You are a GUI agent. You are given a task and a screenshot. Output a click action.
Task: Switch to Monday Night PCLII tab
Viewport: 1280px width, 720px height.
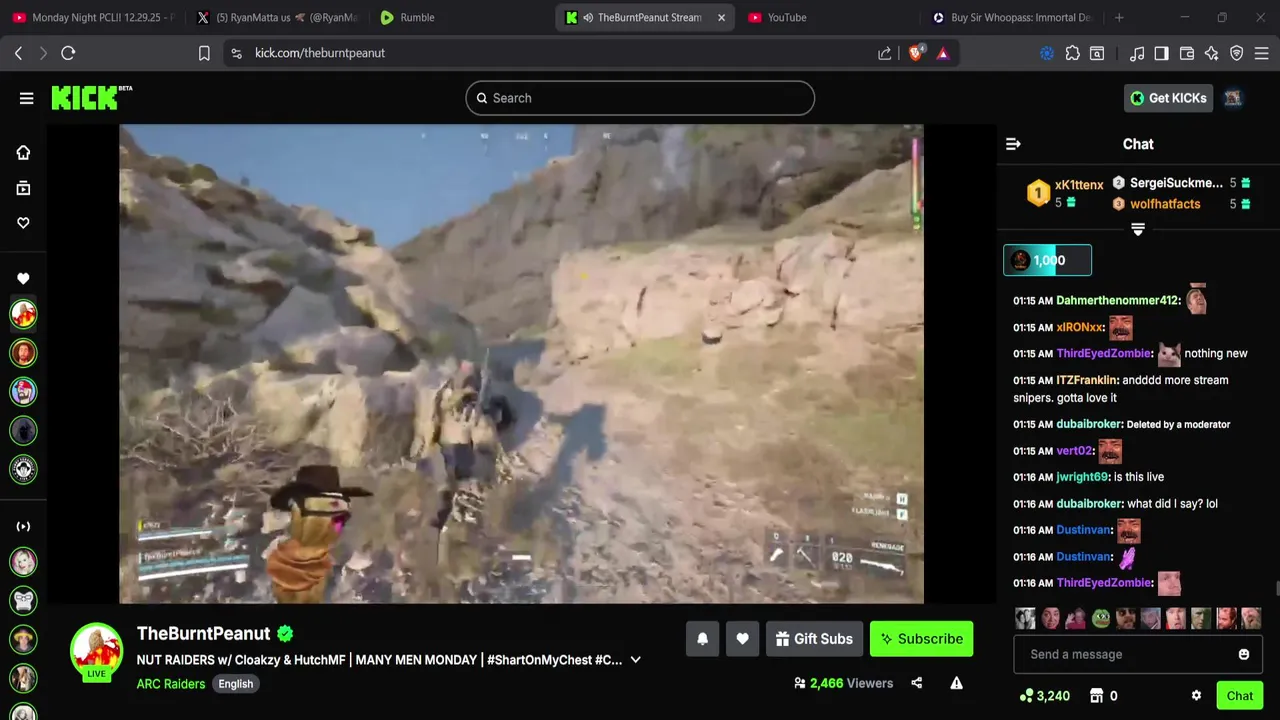click(x=93, y=17)
